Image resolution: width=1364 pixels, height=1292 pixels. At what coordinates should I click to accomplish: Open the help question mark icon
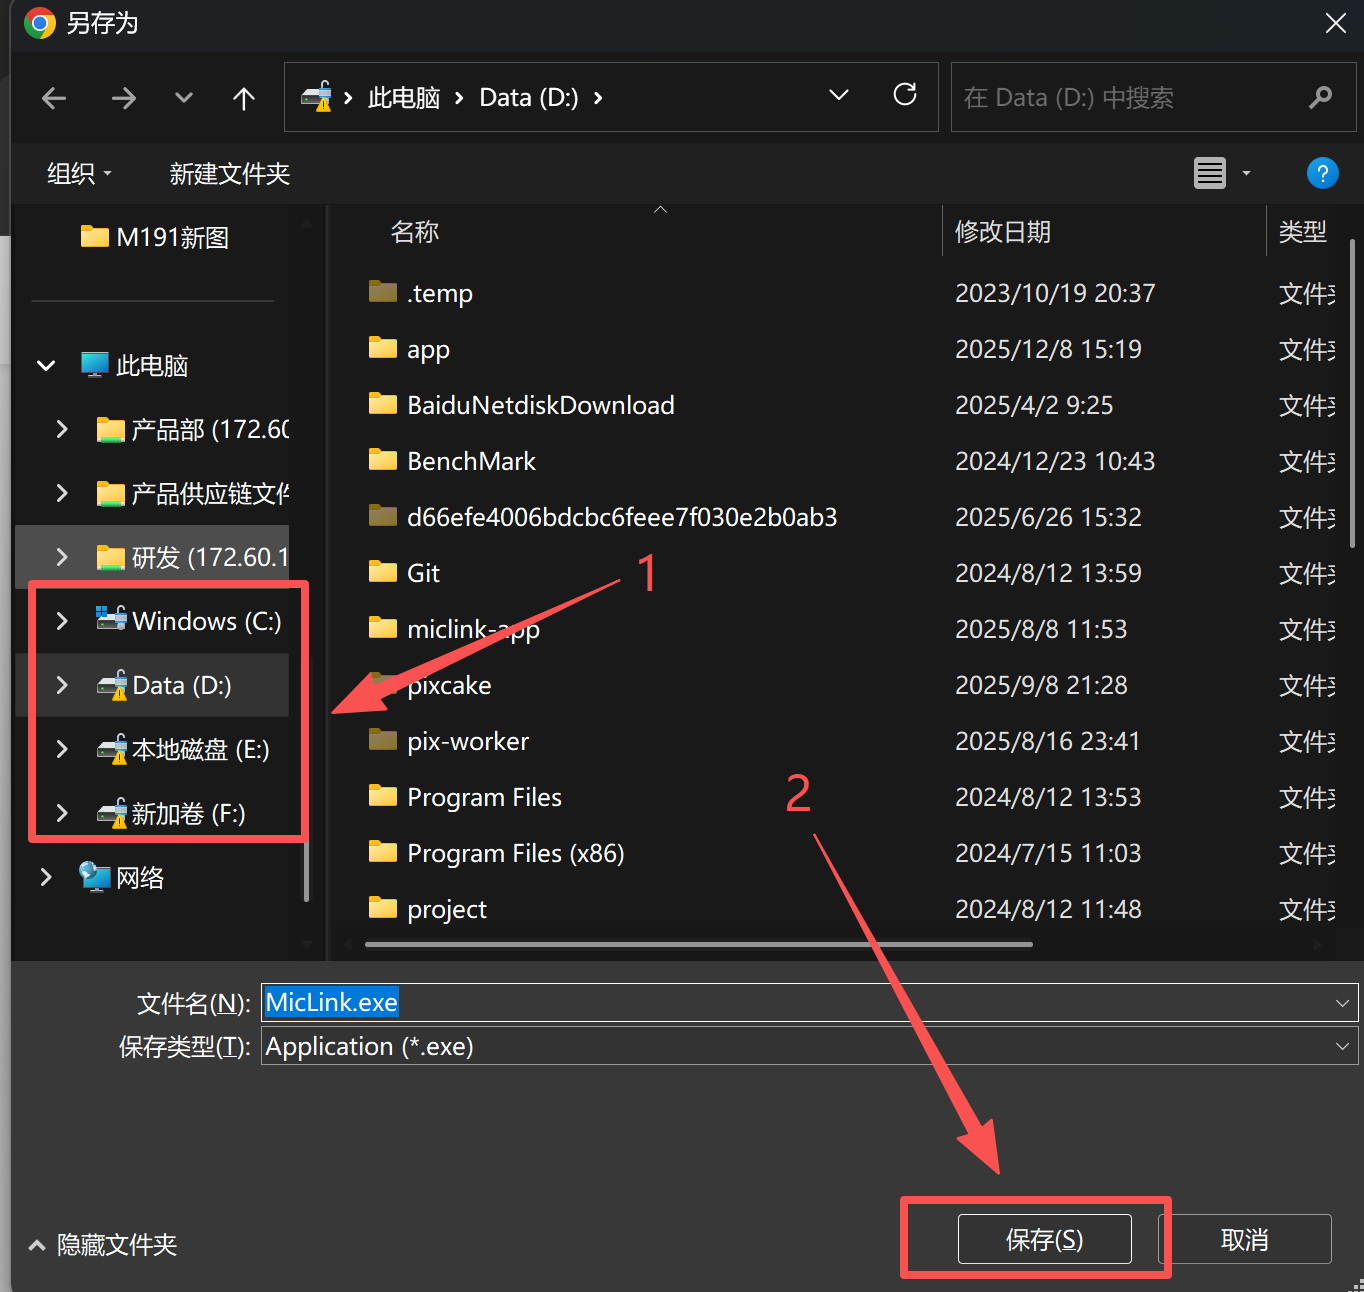pyautogui.click(x=1322, y=173)
